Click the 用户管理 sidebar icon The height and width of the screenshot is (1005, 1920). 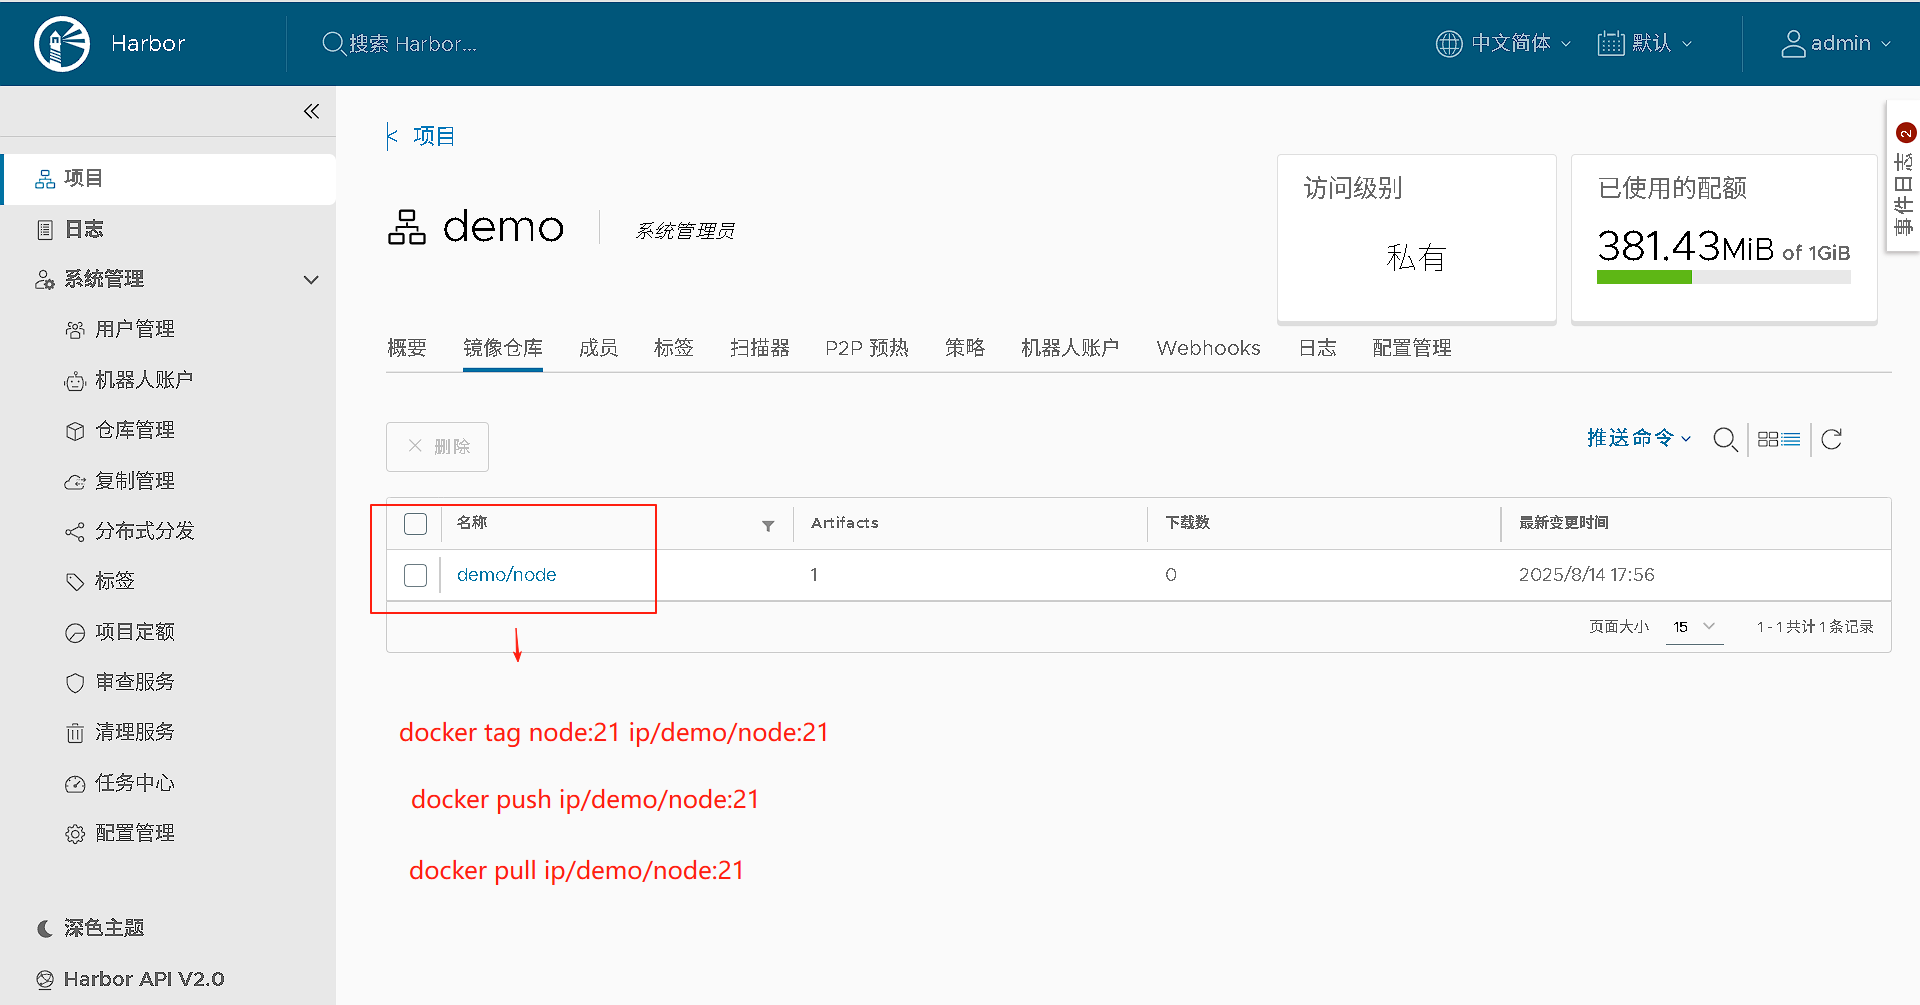(75, 330)
